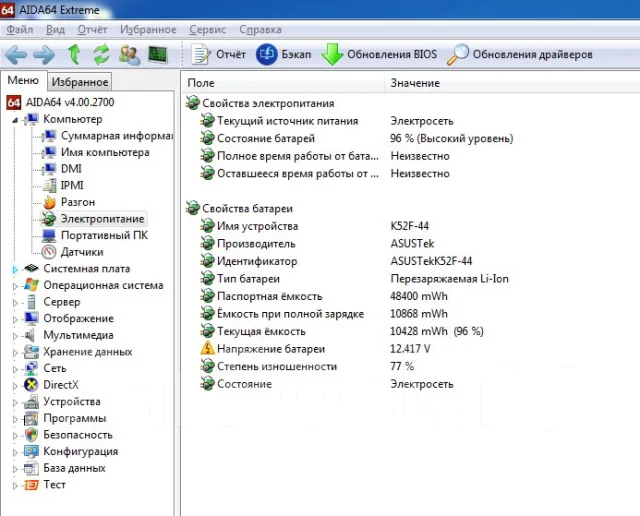
Task: Expand the Операционная система node
Action: point(15,286)
